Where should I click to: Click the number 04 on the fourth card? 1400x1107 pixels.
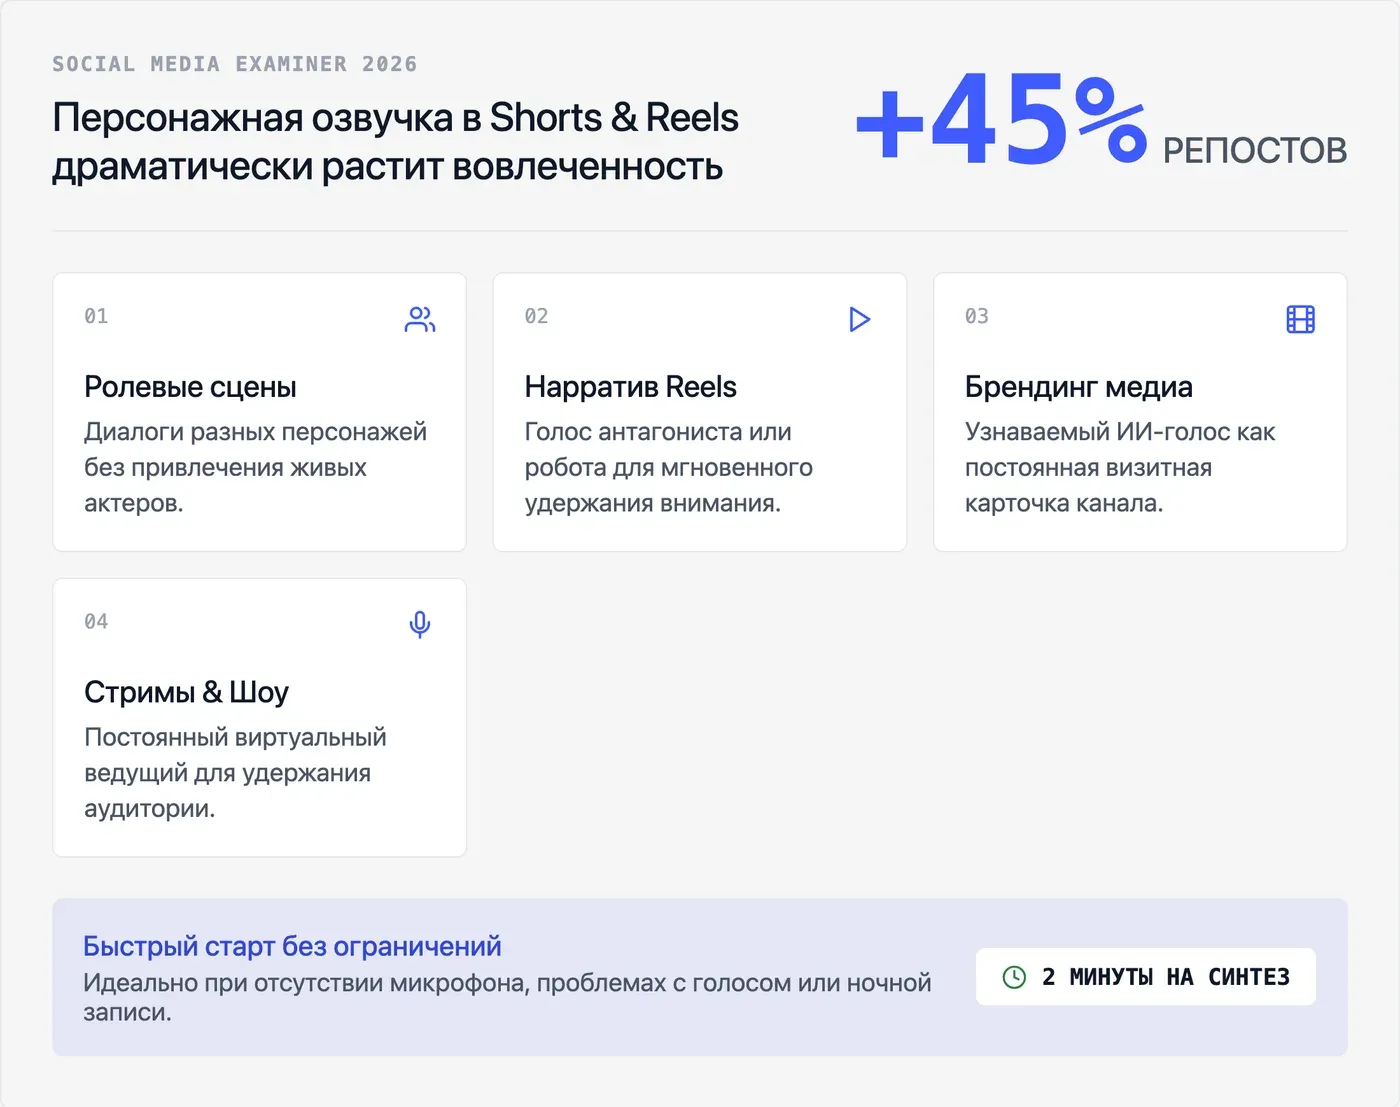96,621
